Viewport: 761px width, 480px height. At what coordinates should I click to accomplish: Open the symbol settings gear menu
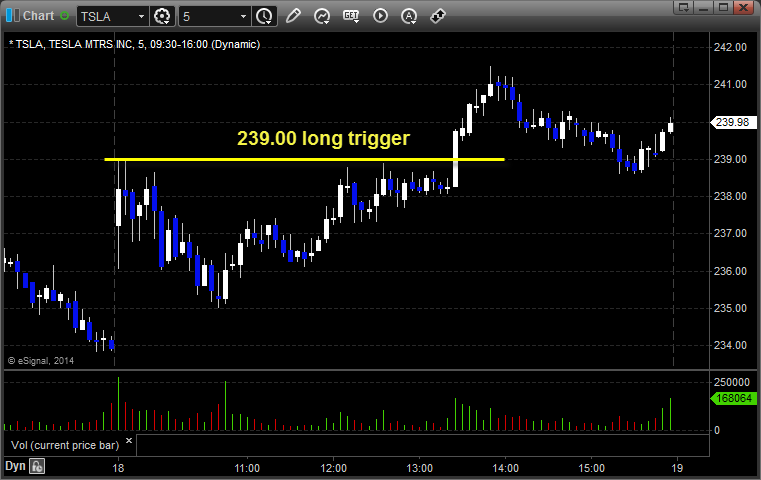(x=162, y=17)
